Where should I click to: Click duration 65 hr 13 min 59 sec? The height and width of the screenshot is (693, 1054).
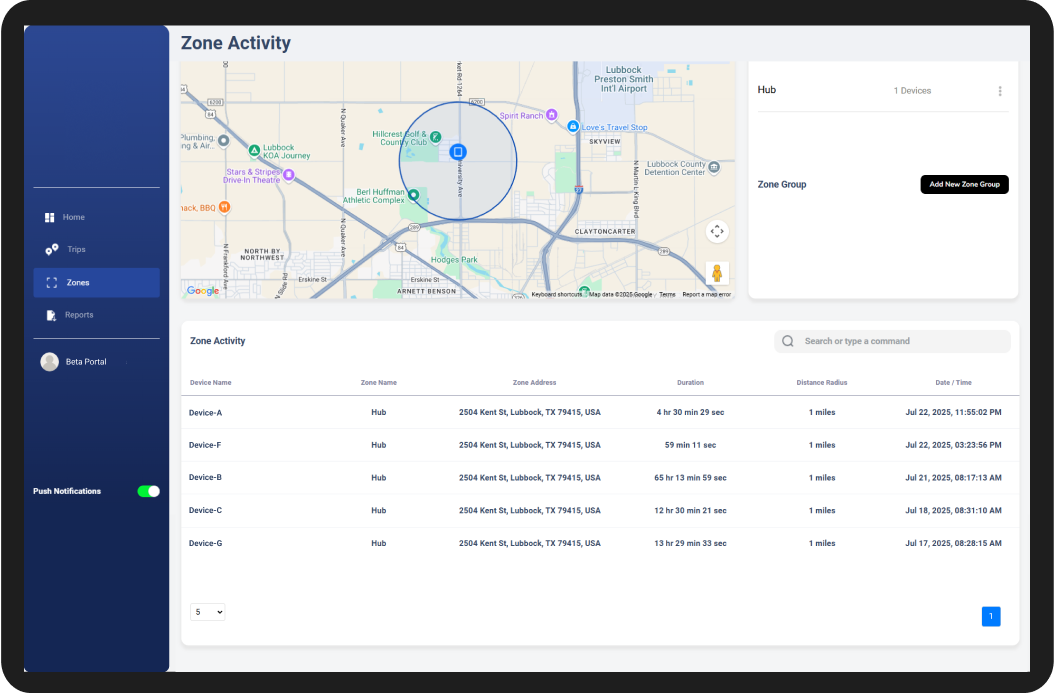(690, 478)
